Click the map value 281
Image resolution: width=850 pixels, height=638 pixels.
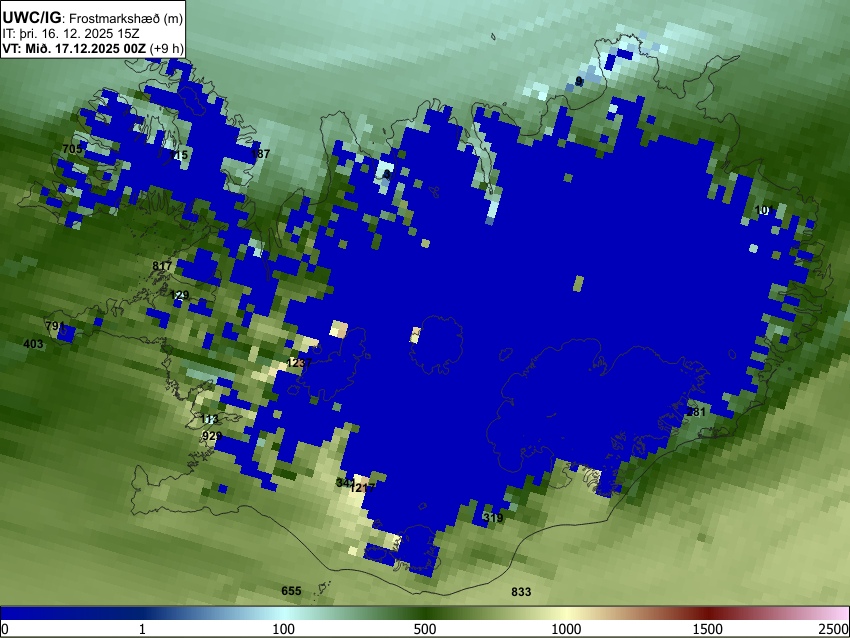[696, 412]
